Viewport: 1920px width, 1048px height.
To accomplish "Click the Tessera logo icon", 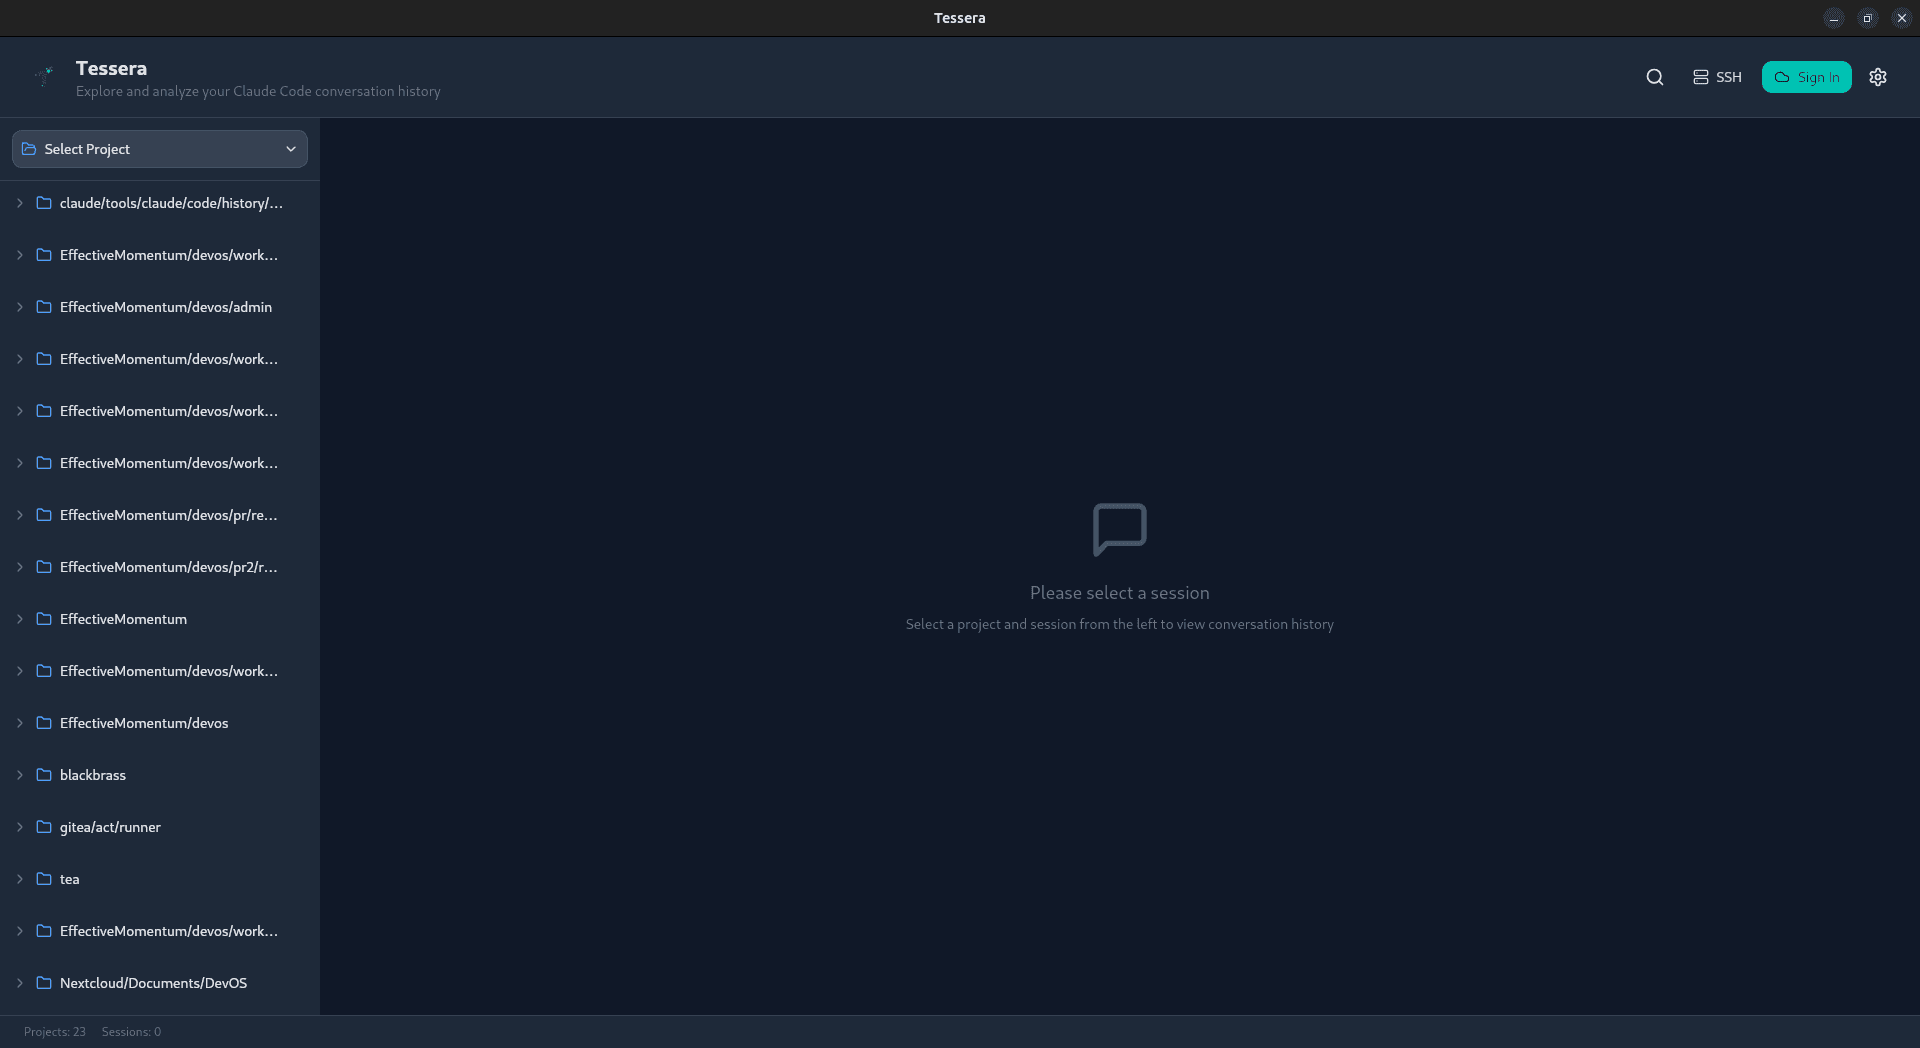I will (44, 76).
